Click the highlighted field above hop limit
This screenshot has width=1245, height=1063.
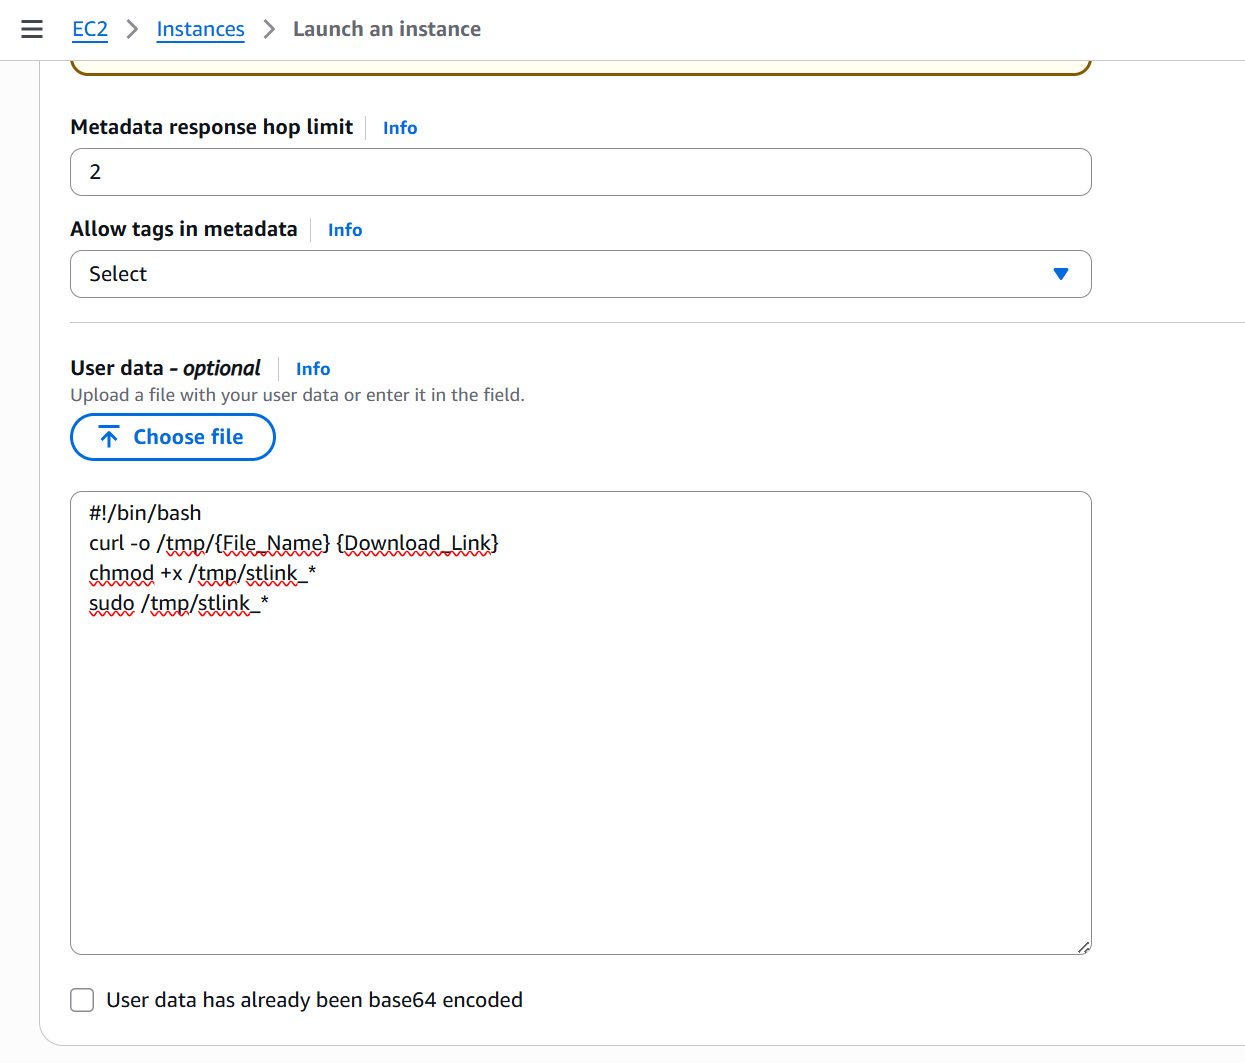[580, 63]
